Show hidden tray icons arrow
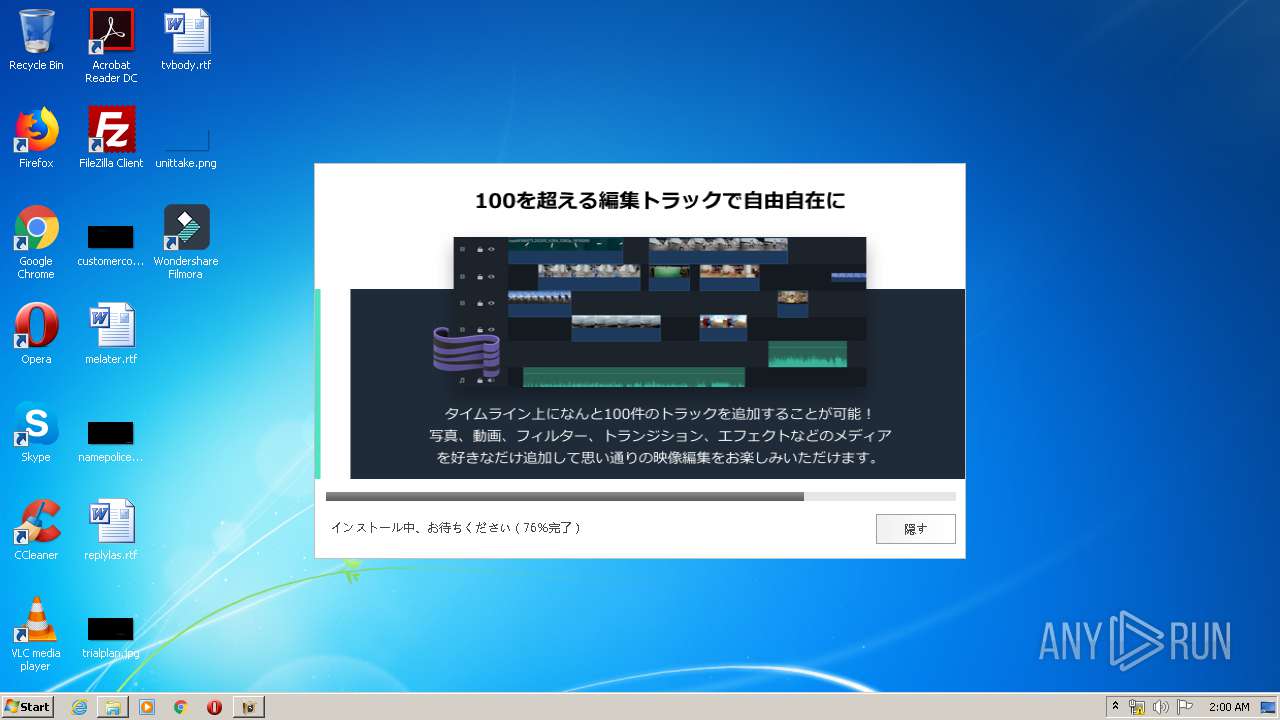1280x720 pixels. pyautogui.click(x=1115, y=707)
